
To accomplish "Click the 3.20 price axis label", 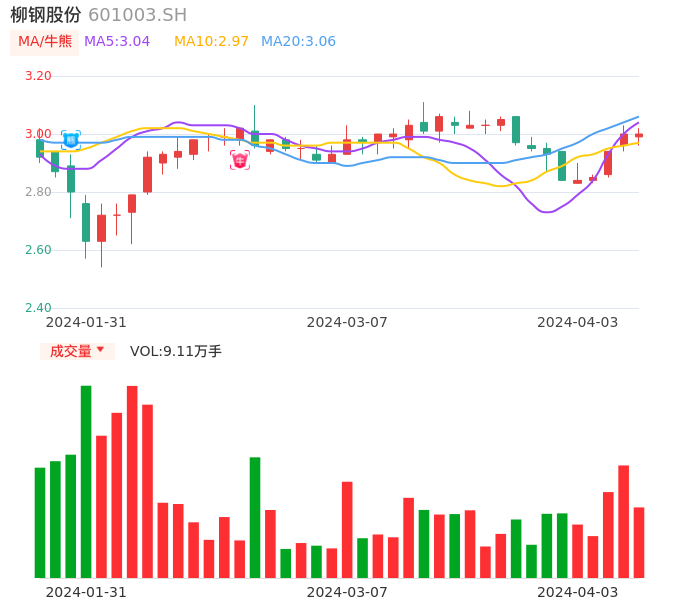I will [38, 76].
